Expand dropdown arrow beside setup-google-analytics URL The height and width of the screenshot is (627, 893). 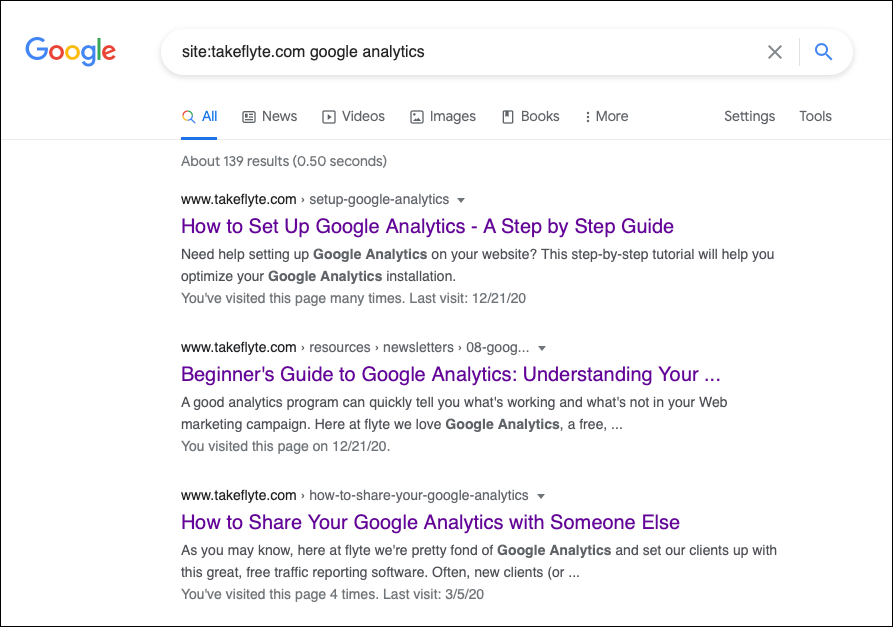pos(461,200)
